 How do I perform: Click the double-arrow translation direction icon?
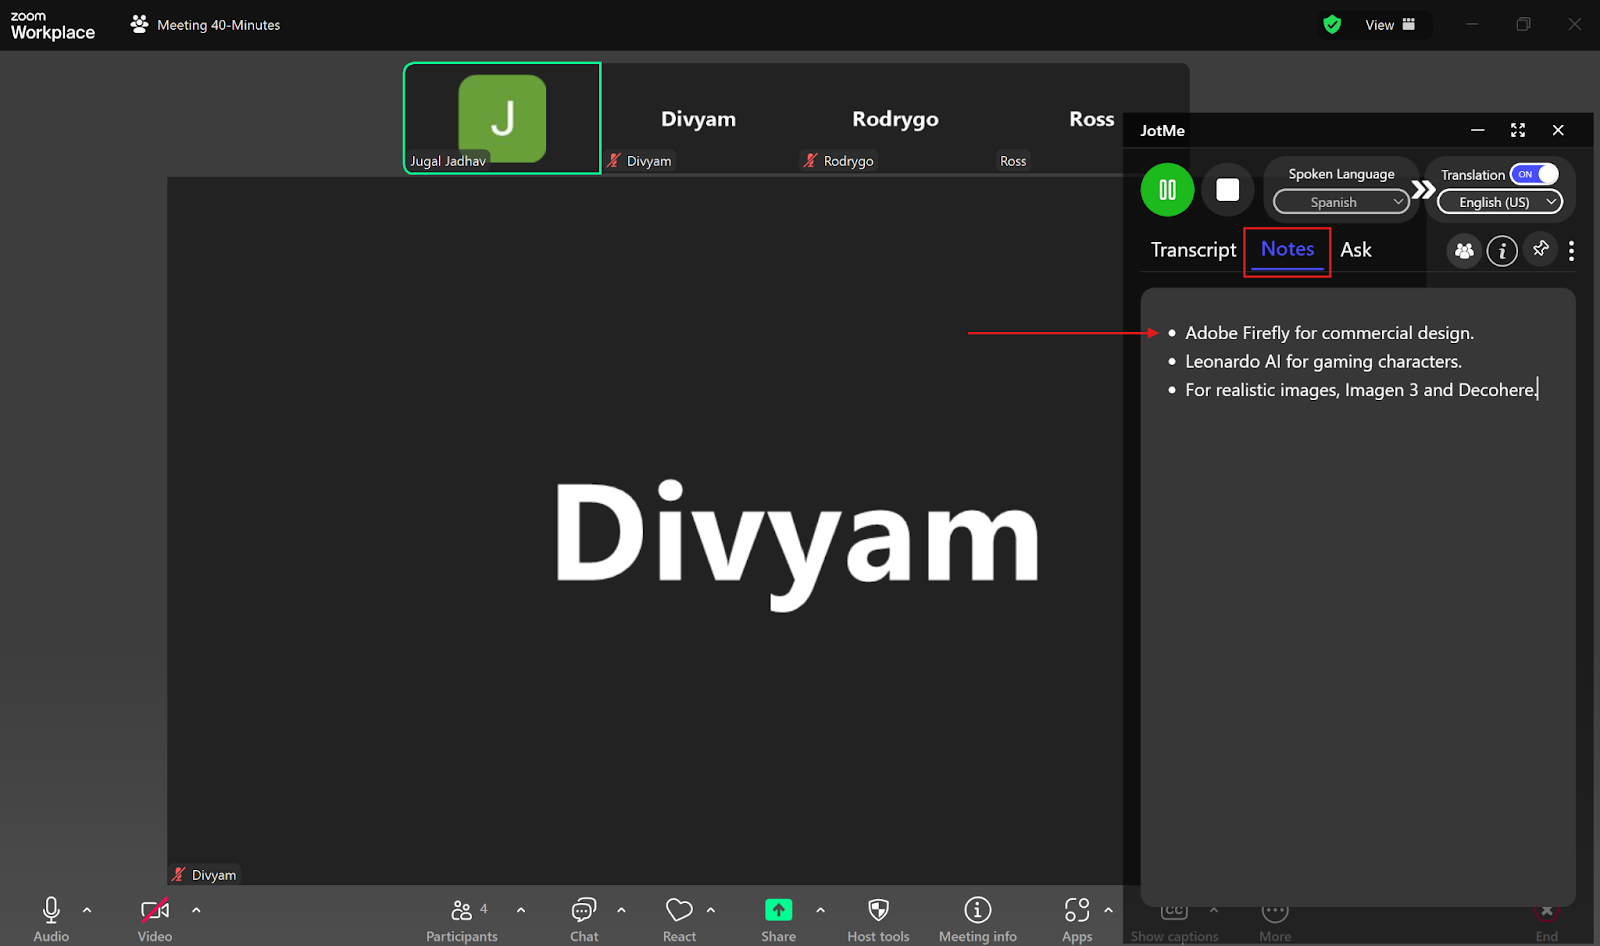[1423, 190]
